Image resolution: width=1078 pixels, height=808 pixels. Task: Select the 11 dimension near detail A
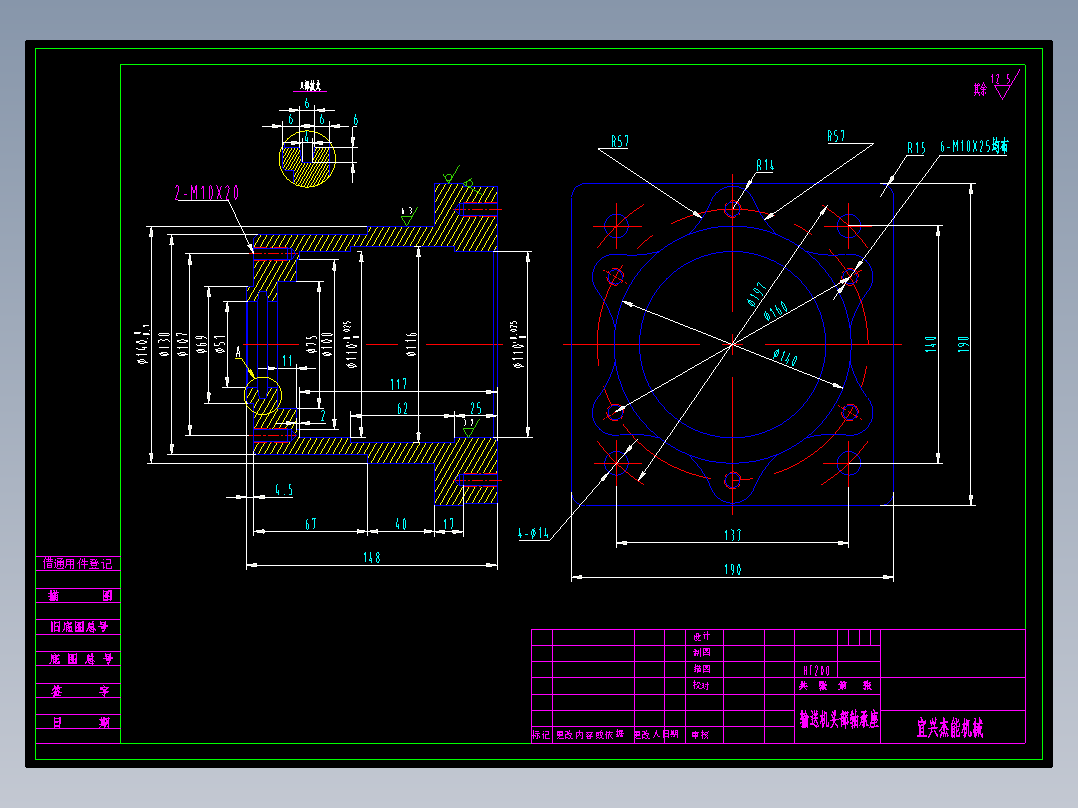[x=287, y=360]
